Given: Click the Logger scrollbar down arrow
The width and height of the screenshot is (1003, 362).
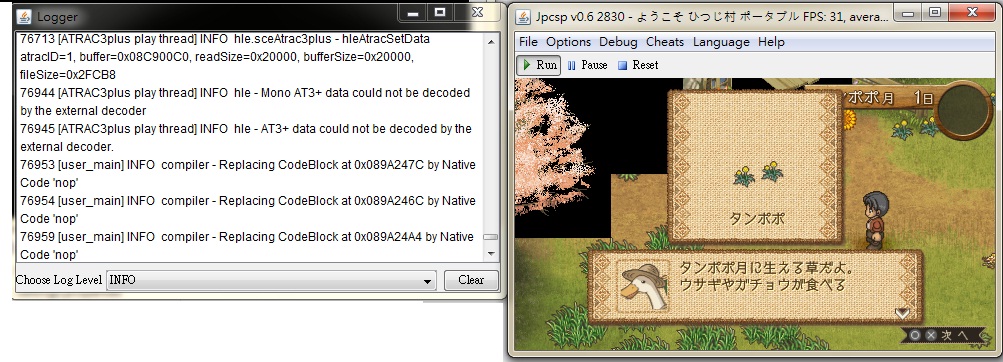Looking at the screenshot, I should click(491, 254).
